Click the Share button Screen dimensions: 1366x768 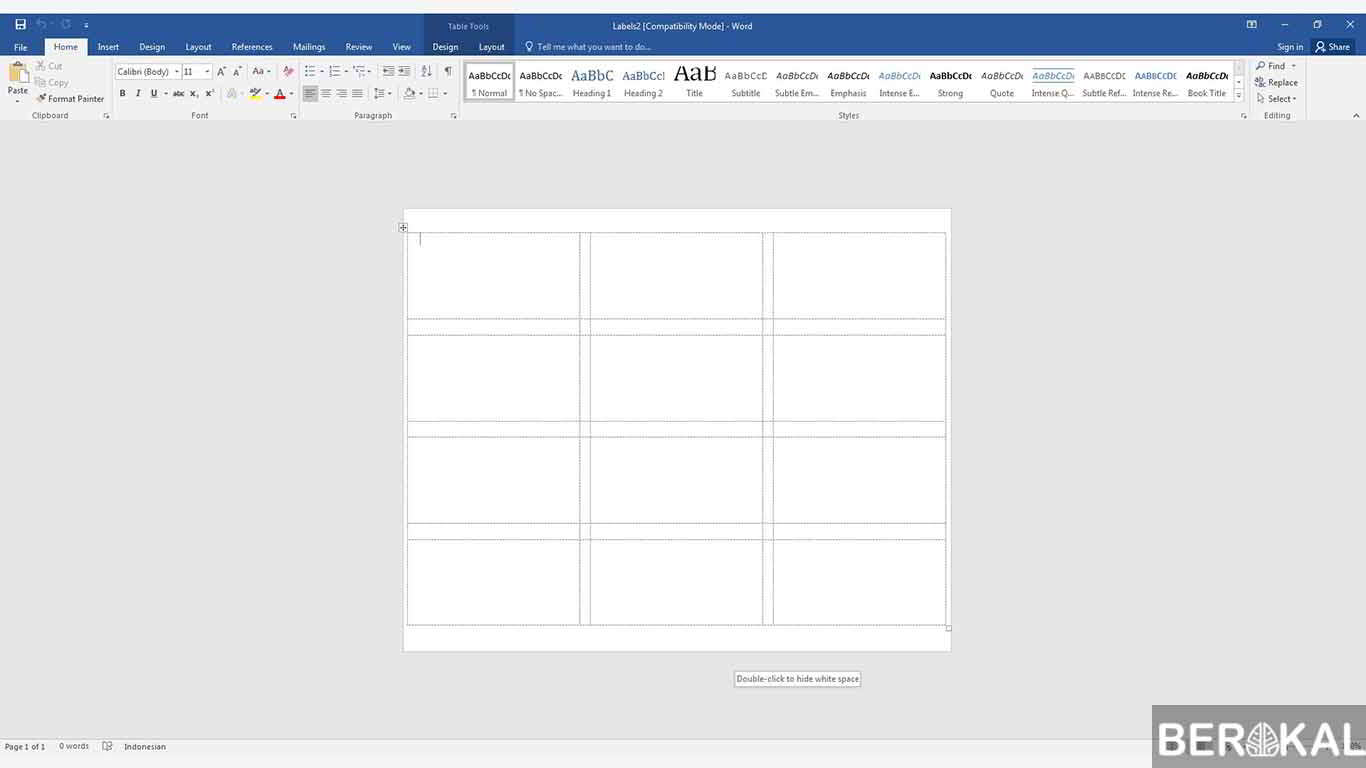[x=1333, y=47]
